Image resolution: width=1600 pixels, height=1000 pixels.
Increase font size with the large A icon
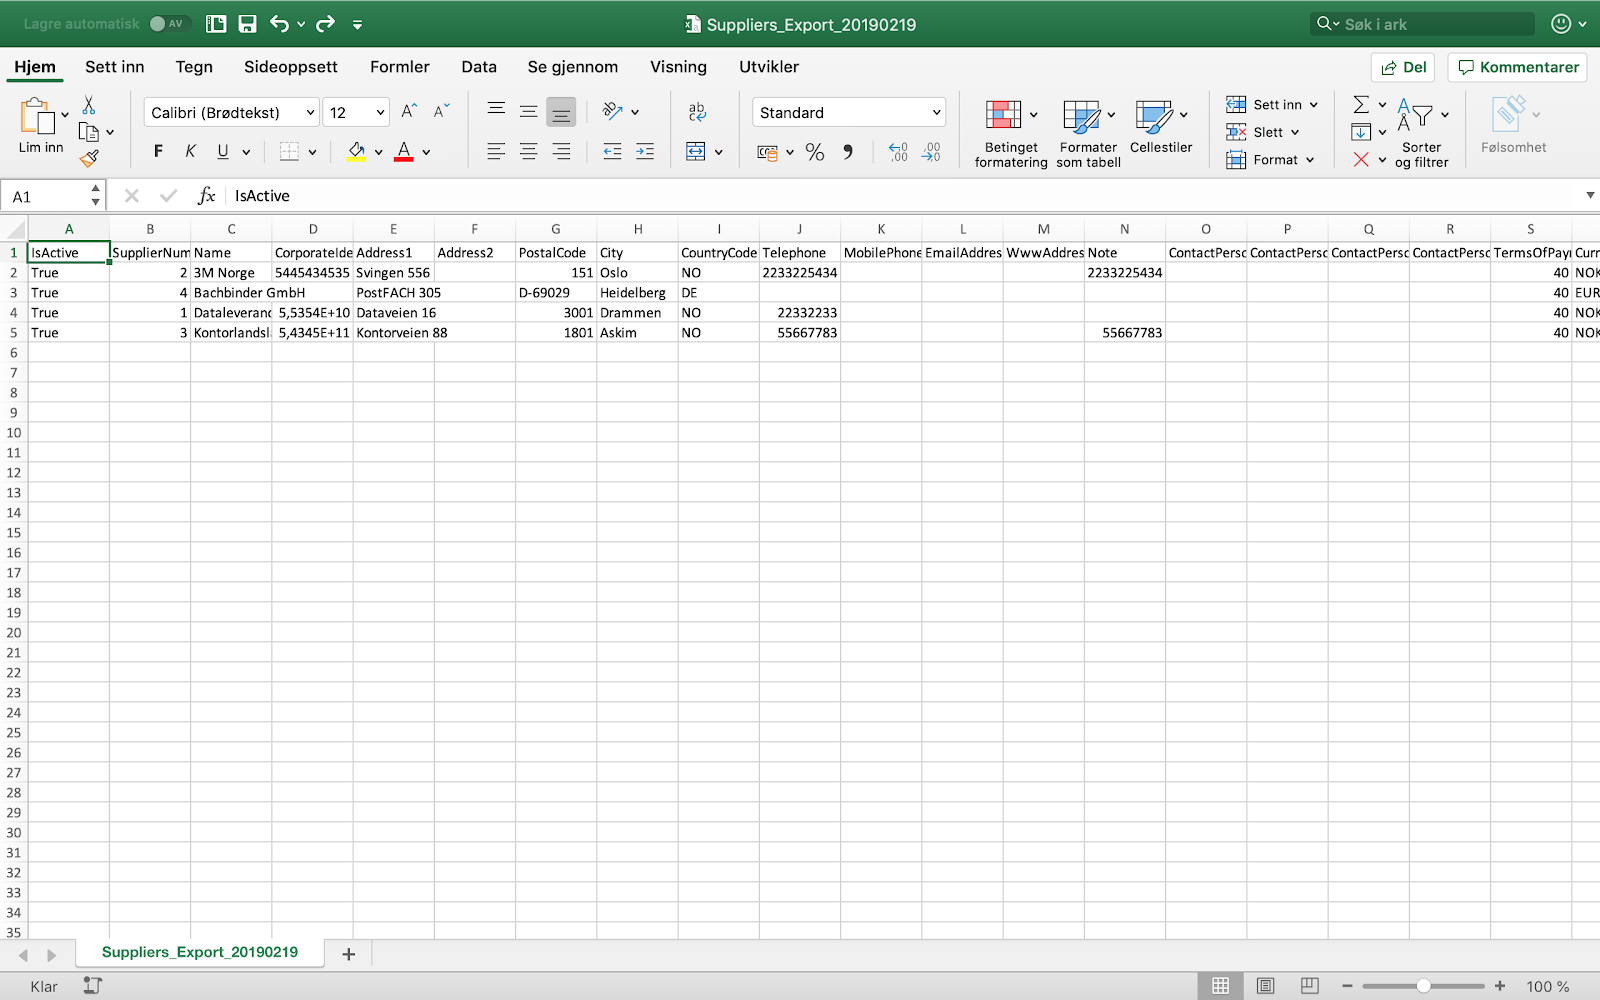click(408, 112)
